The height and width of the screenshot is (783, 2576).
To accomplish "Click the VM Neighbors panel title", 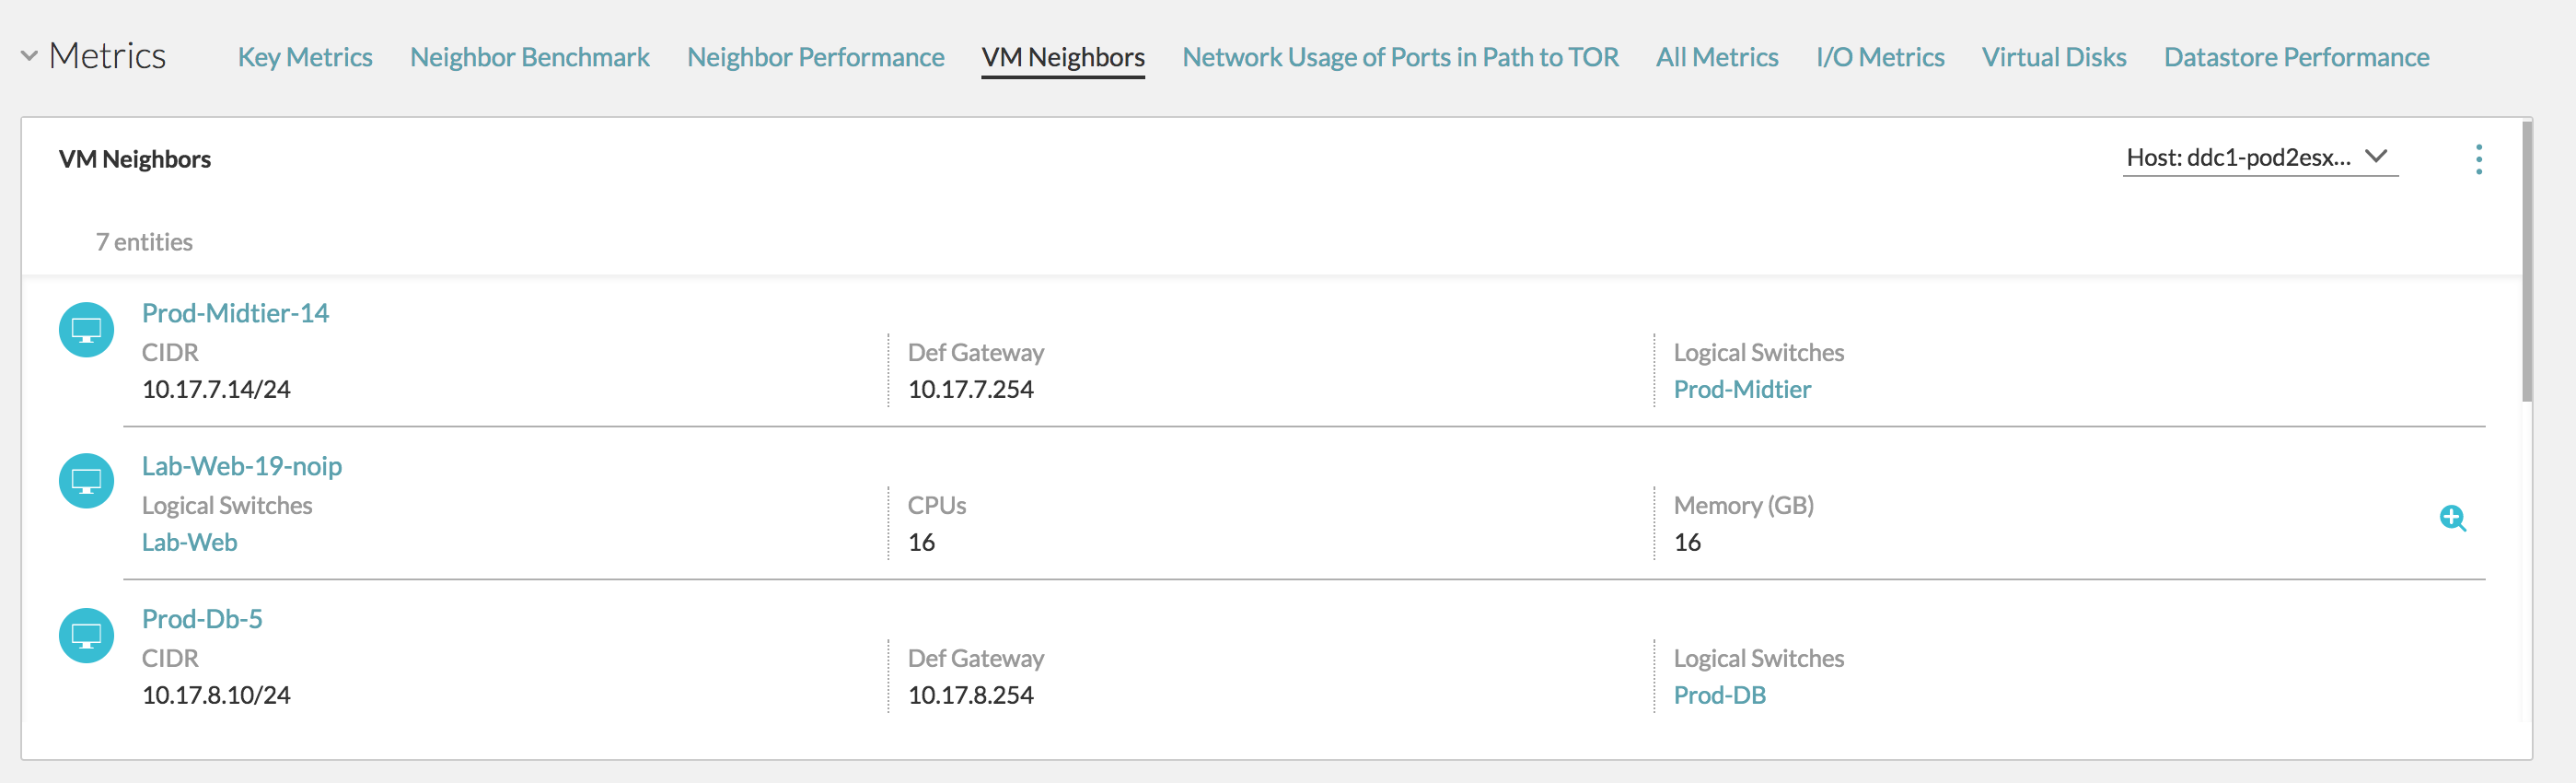I will (135, 159).
